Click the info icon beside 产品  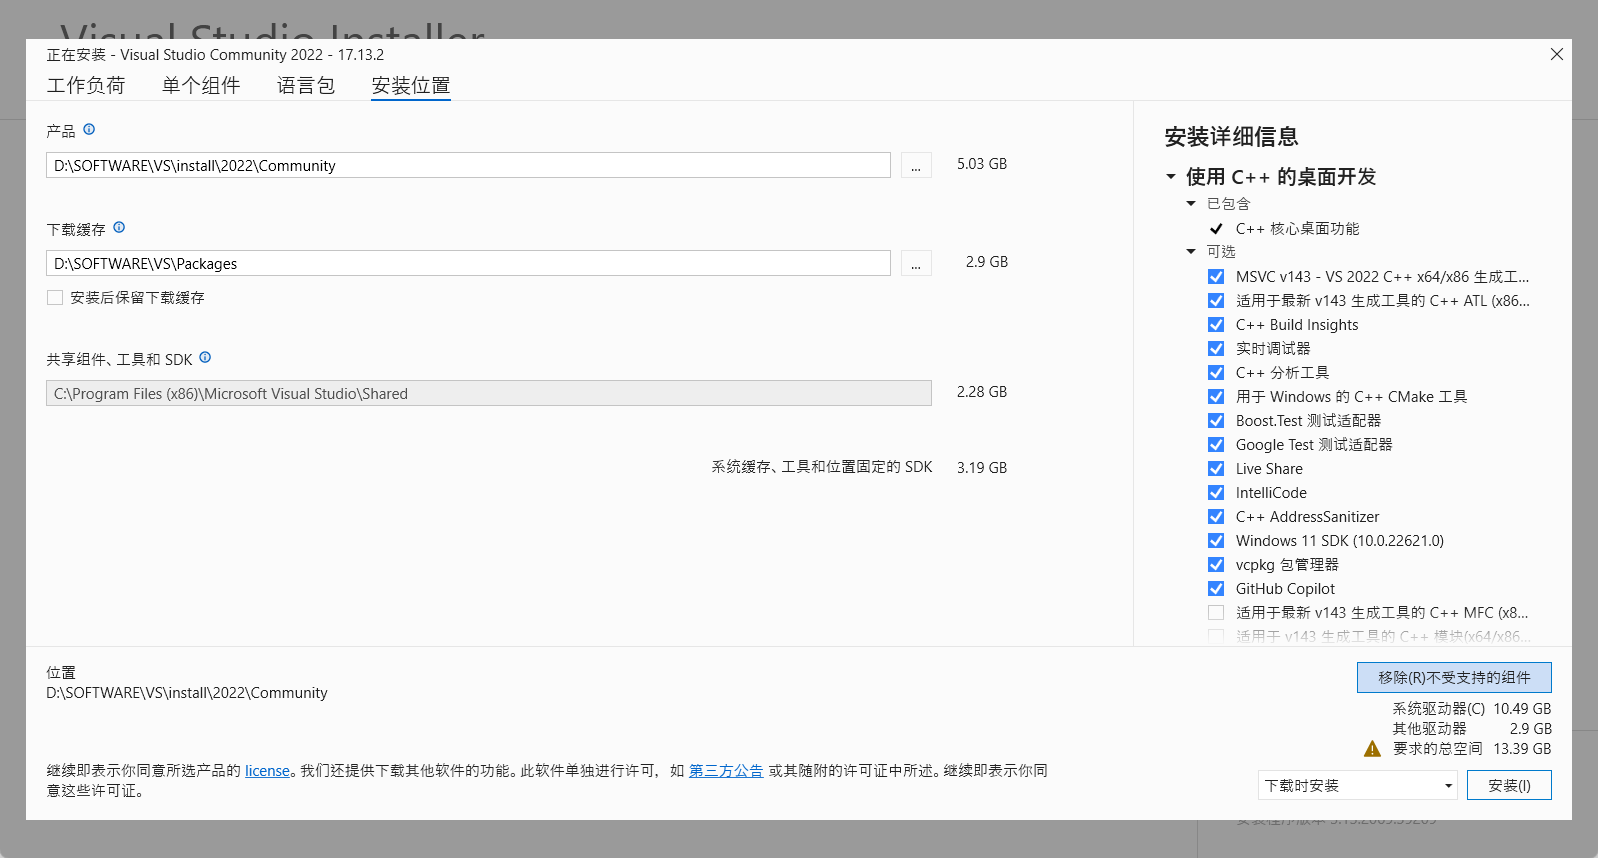click(x=89, y=129)
